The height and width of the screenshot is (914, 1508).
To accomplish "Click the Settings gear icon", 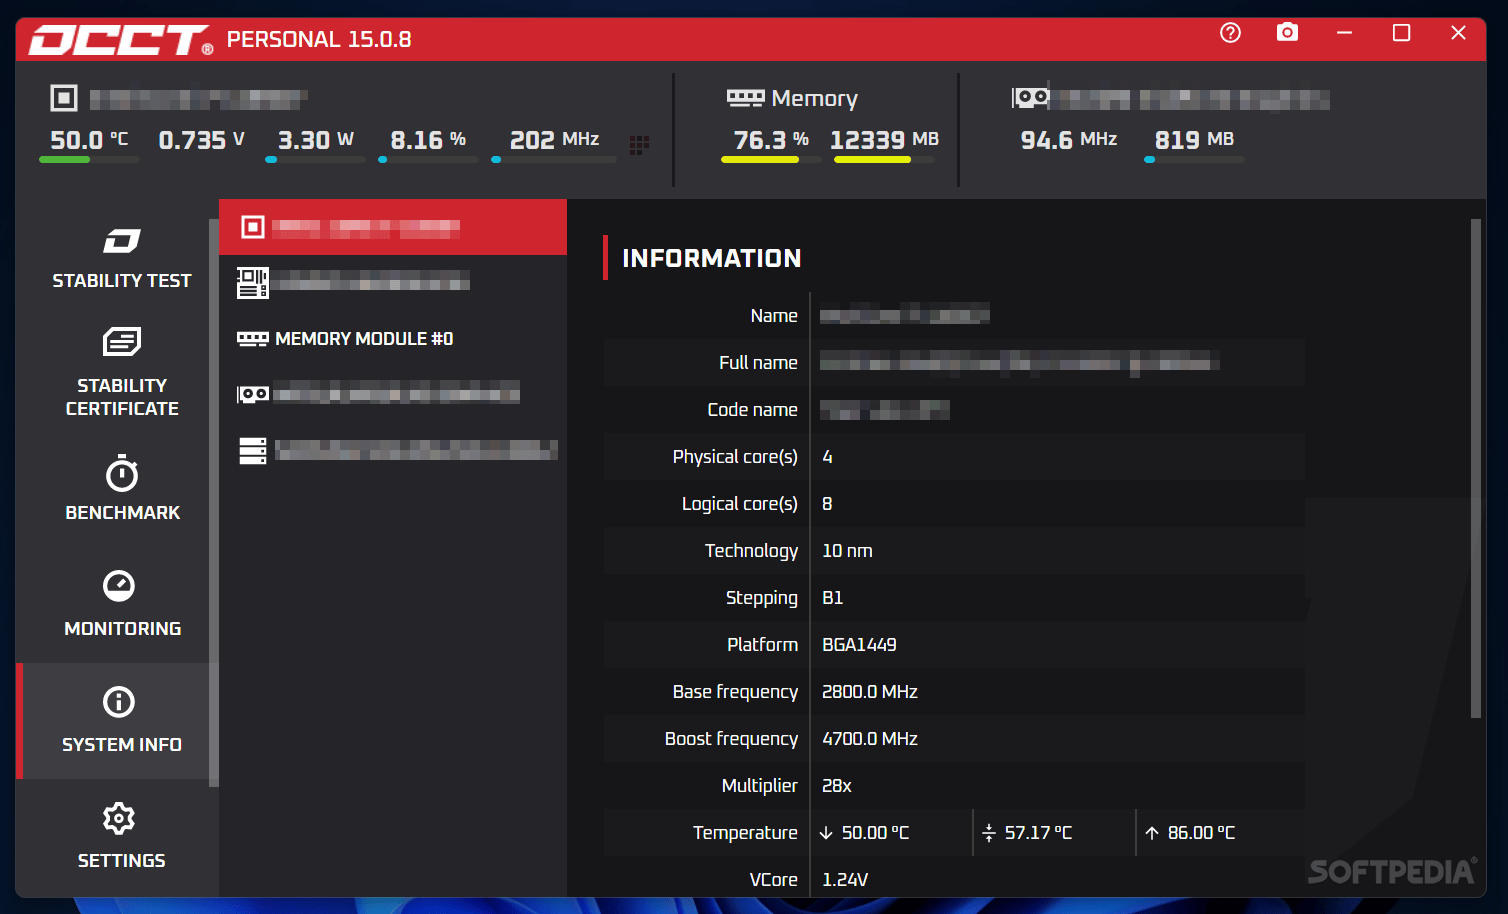I will (x=119, y=818).
